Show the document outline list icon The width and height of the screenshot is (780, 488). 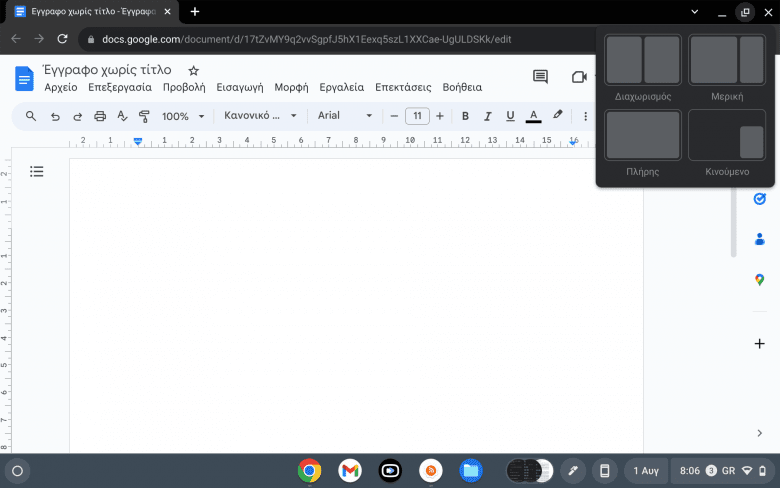coord(37,172)
